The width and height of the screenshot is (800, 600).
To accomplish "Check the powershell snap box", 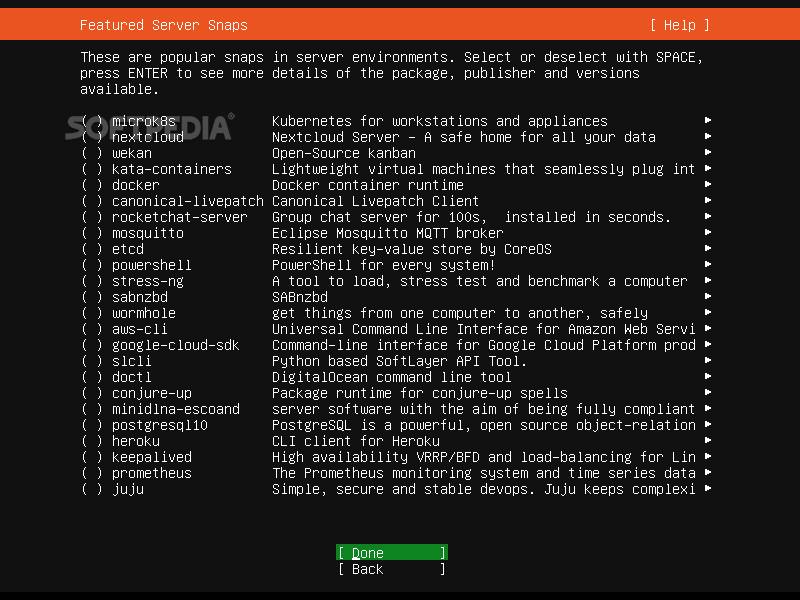I will [x=92, y=265].
